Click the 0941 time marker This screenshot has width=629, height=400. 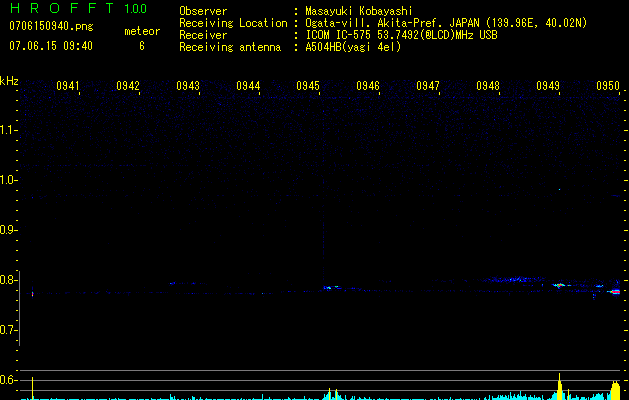[68, 86]
